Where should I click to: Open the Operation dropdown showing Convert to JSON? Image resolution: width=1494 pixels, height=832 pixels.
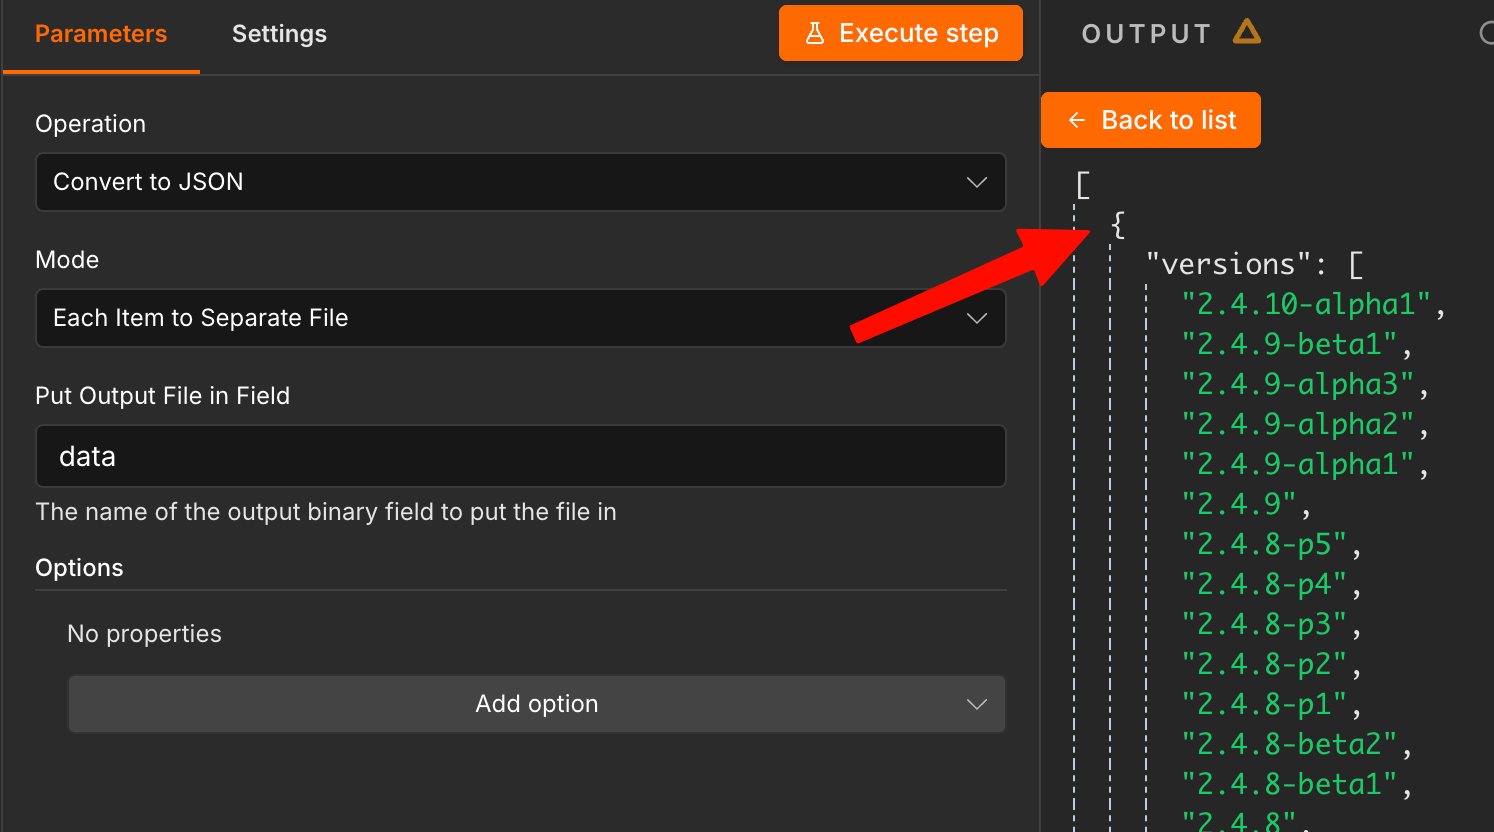point(521,182)
